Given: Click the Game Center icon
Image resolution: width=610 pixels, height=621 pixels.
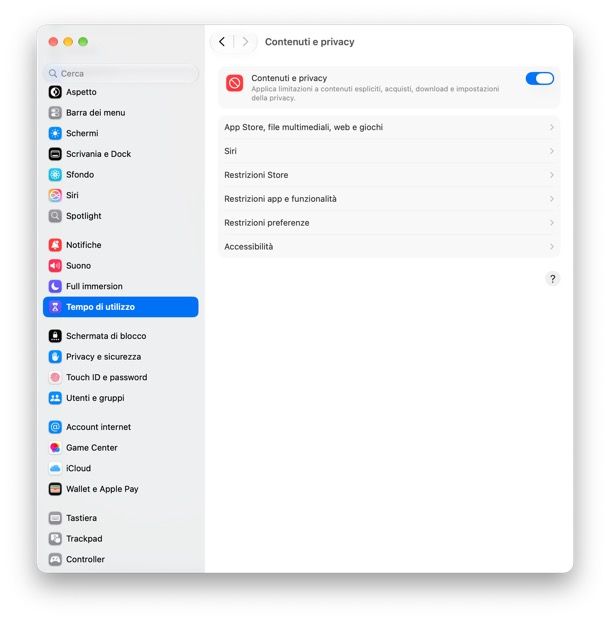Looking at the screenshot, I should click(55, 448).
